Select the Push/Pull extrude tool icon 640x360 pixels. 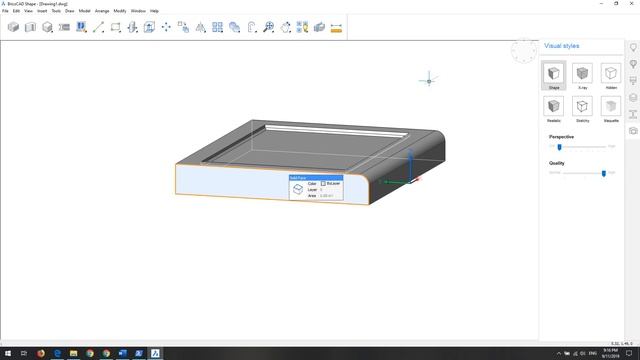(149, 27)
